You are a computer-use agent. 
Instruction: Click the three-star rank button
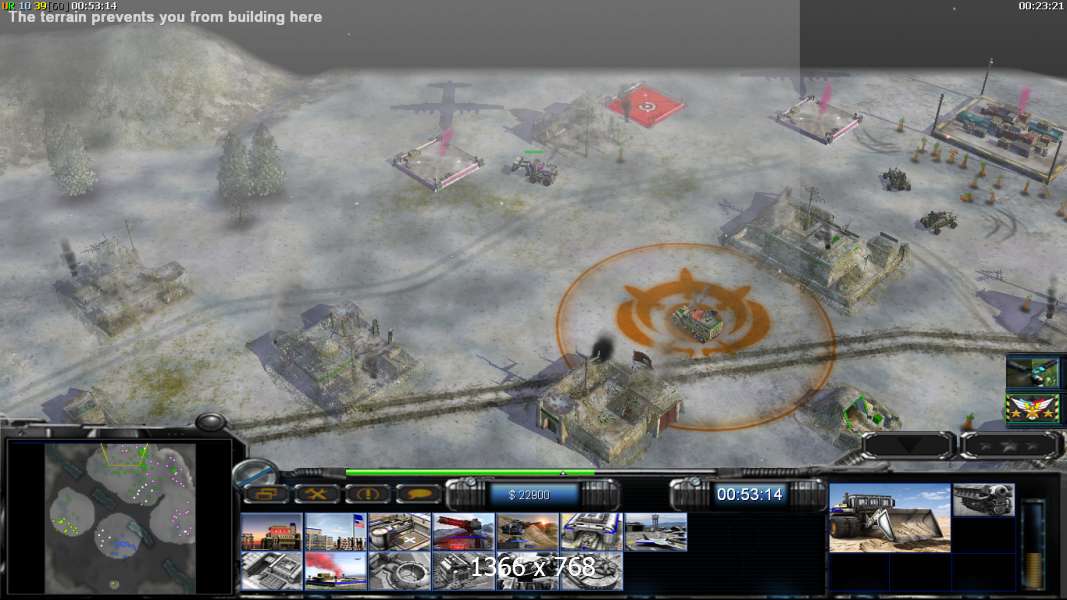[1010, 446]
